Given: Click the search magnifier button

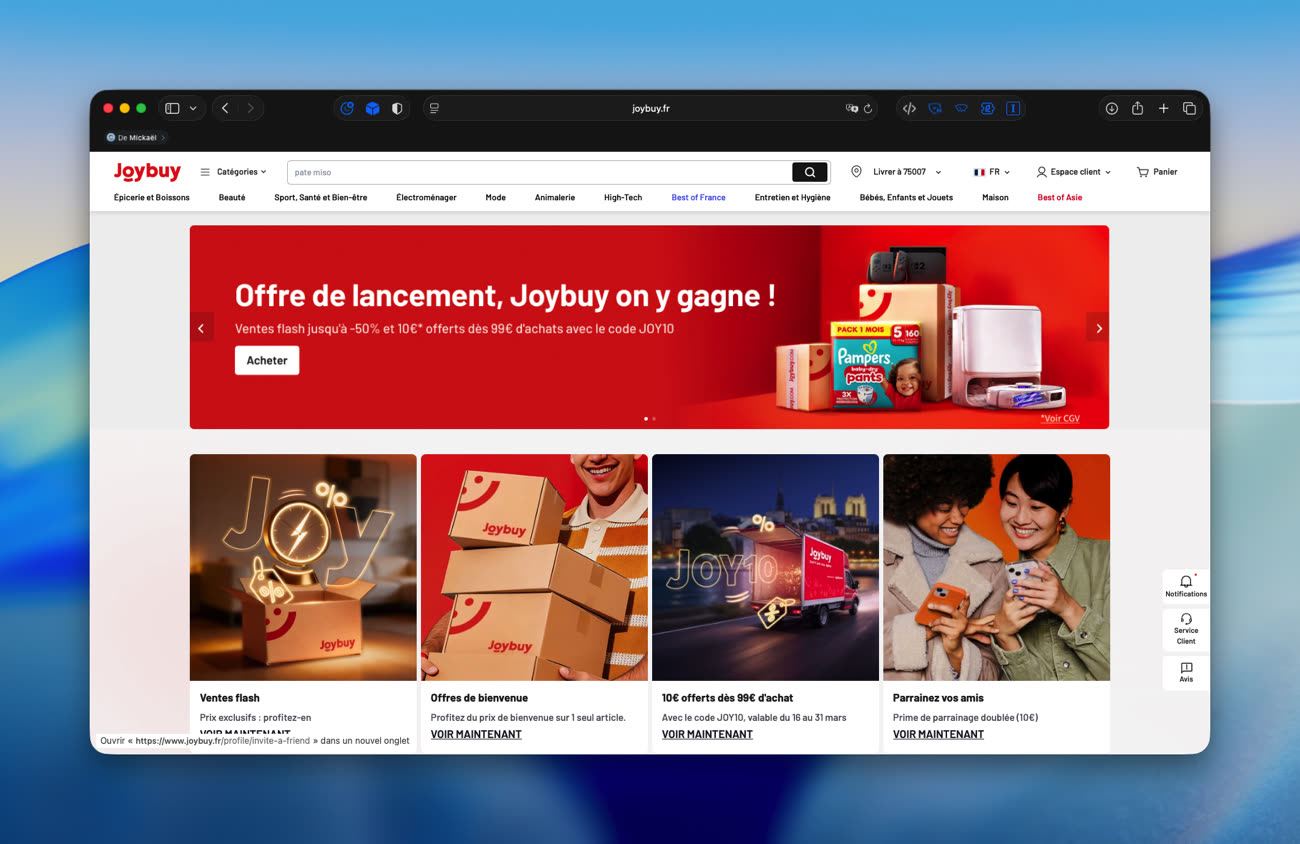Looking at the screenshot, I should coord(809,172).
